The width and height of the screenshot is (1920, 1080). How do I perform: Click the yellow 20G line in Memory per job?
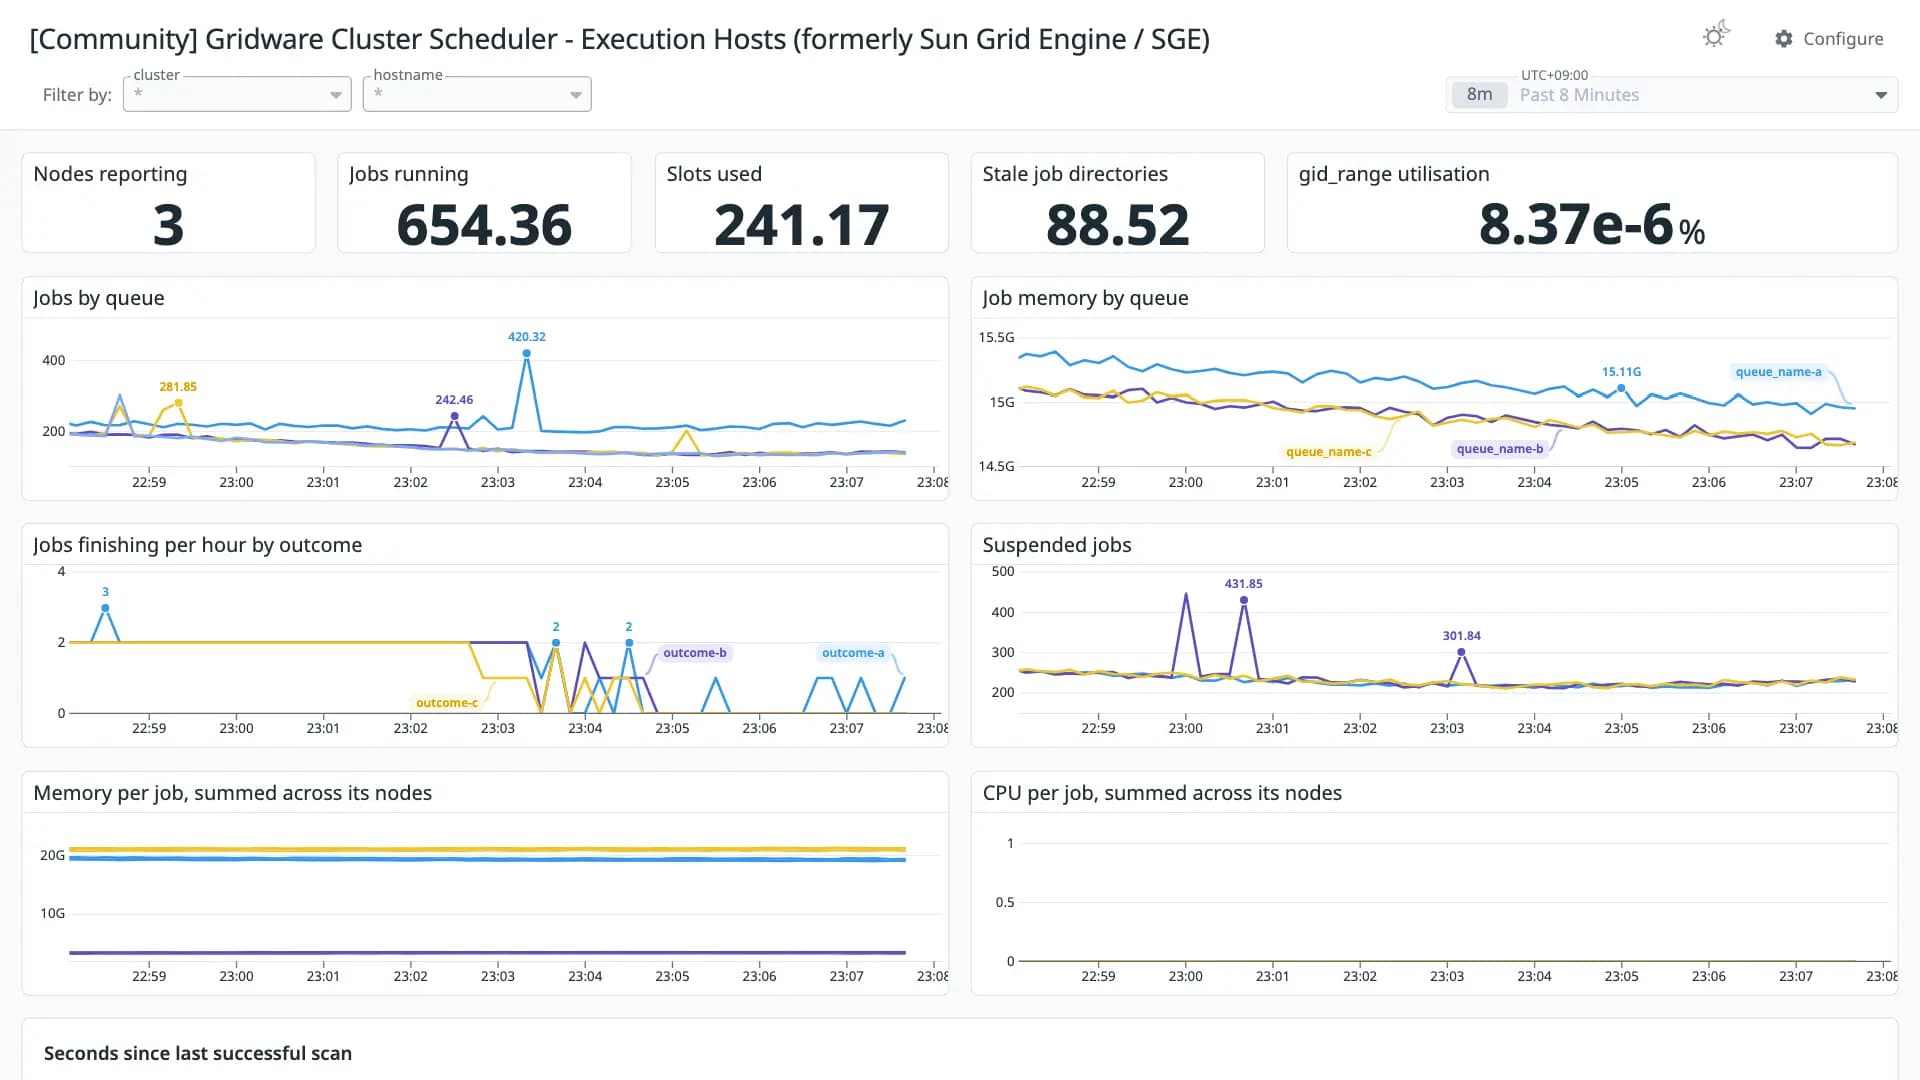pos(487,849)
